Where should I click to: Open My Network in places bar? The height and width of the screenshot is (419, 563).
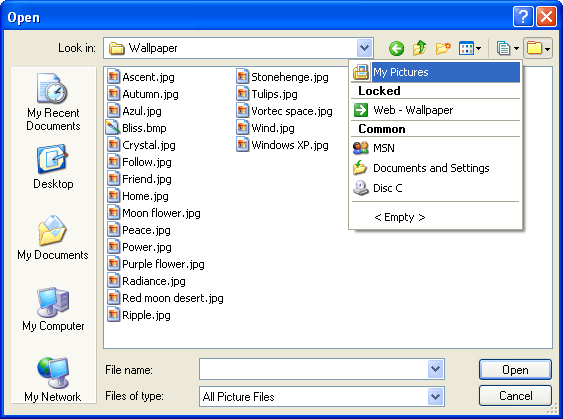click(53, 379)
